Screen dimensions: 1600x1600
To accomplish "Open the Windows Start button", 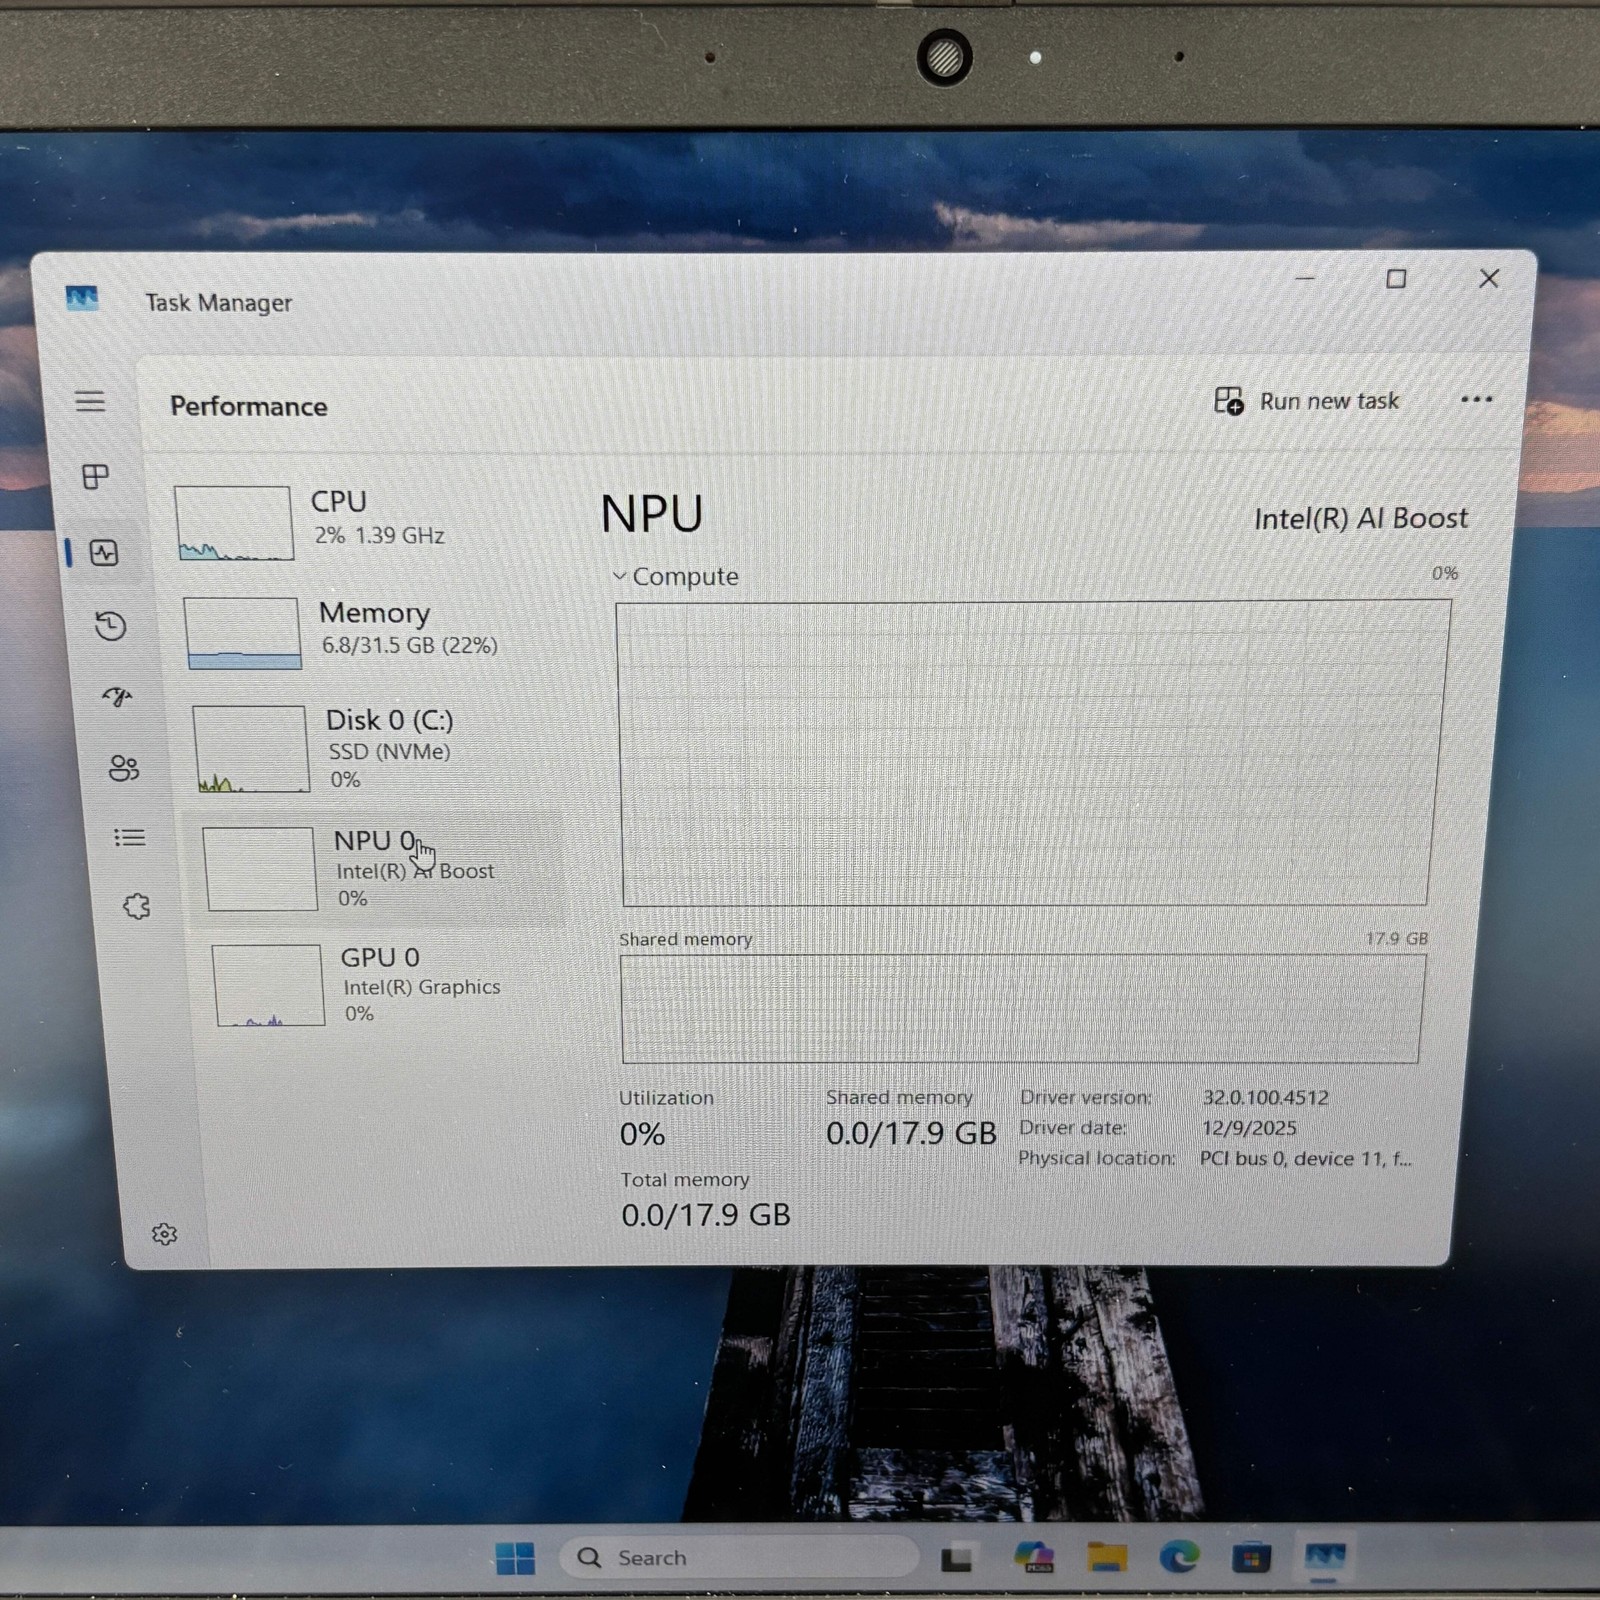I will point(515,1558).
